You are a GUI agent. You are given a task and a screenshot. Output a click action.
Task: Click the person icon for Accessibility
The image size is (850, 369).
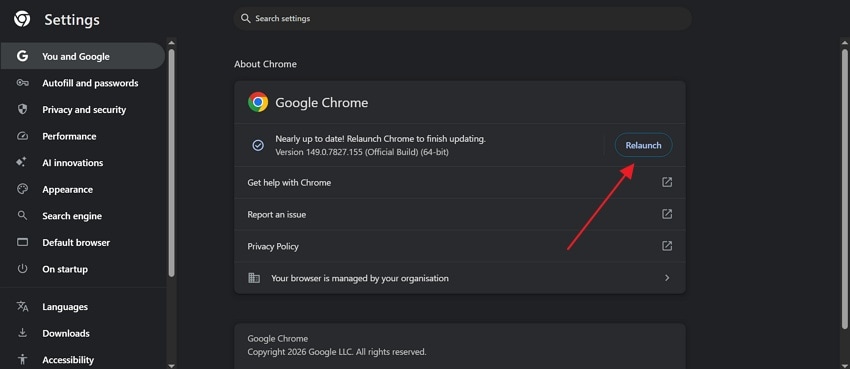click(x=22, y=359)
